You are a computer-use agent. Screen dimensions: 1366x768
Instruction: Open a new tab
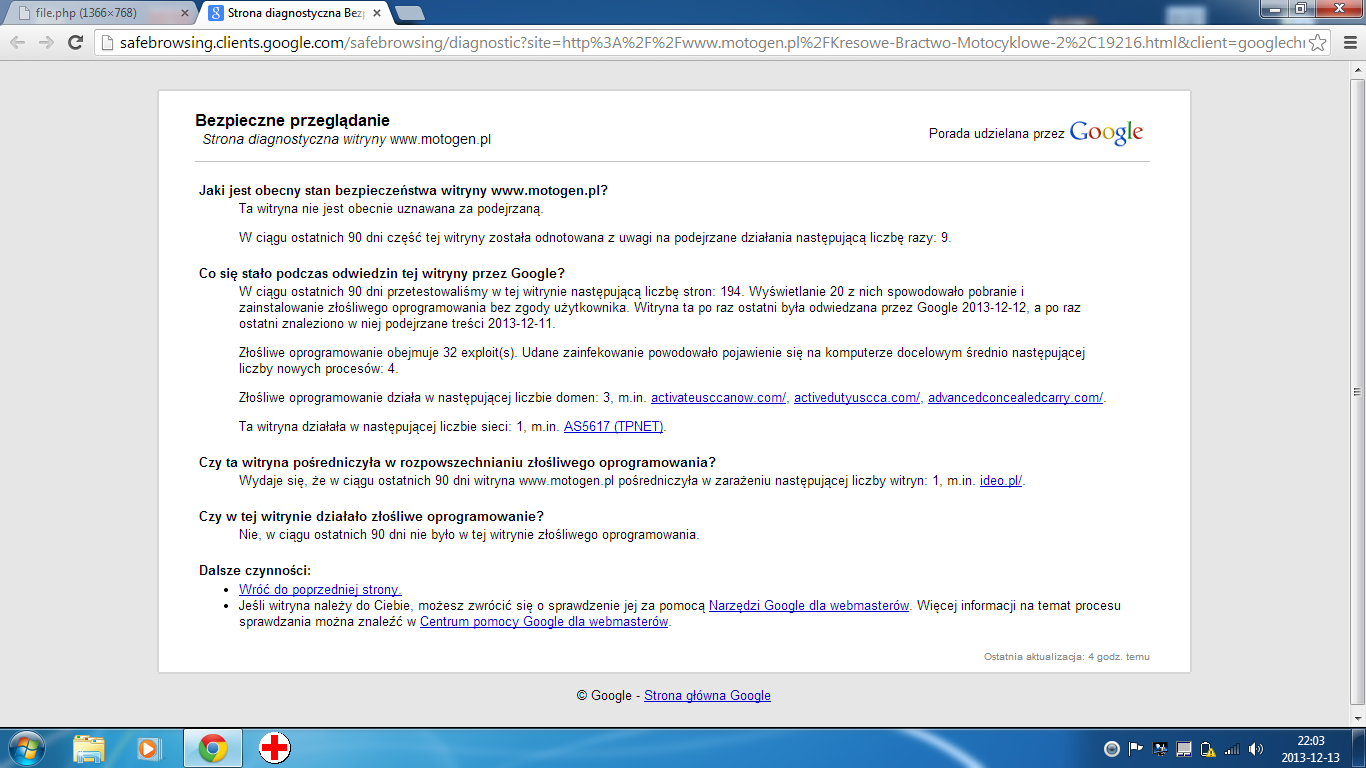click(410, 13)
